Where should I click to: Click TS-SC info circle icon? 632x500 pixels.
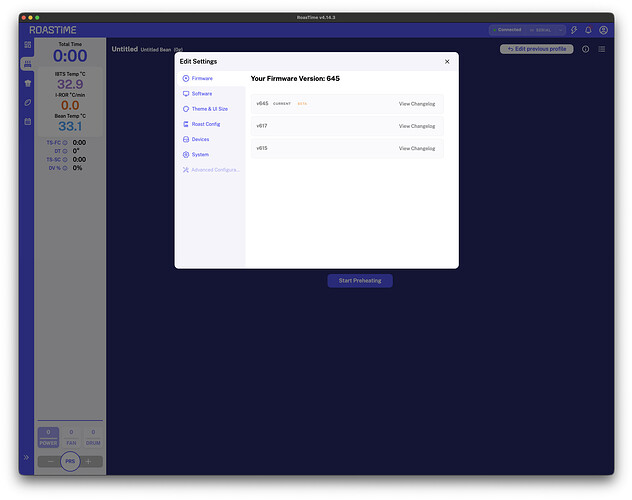coord(65,160)
